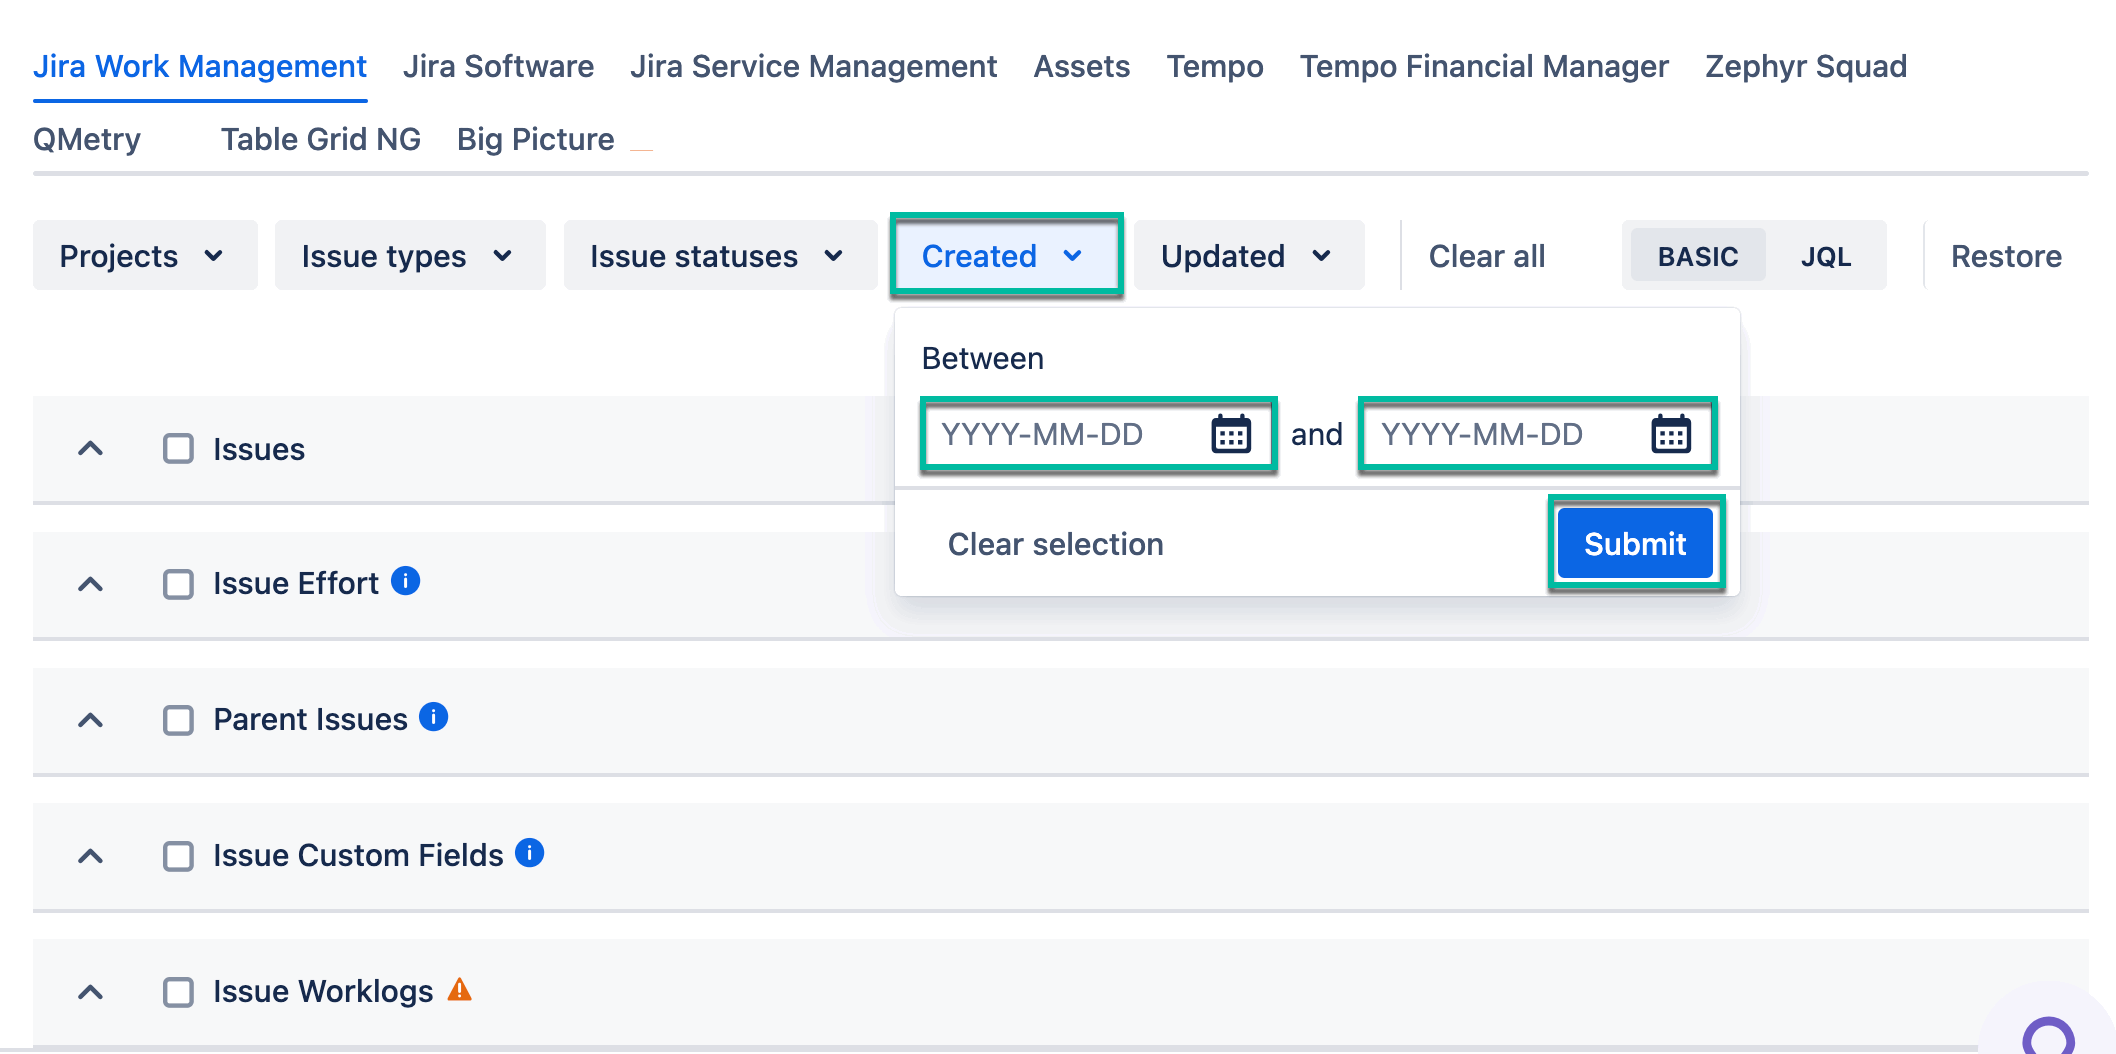Enable the Parent Issues checkbox
Image resolution: width=2116 pixels, height=1054 pixels.
[x=178, y=720]
